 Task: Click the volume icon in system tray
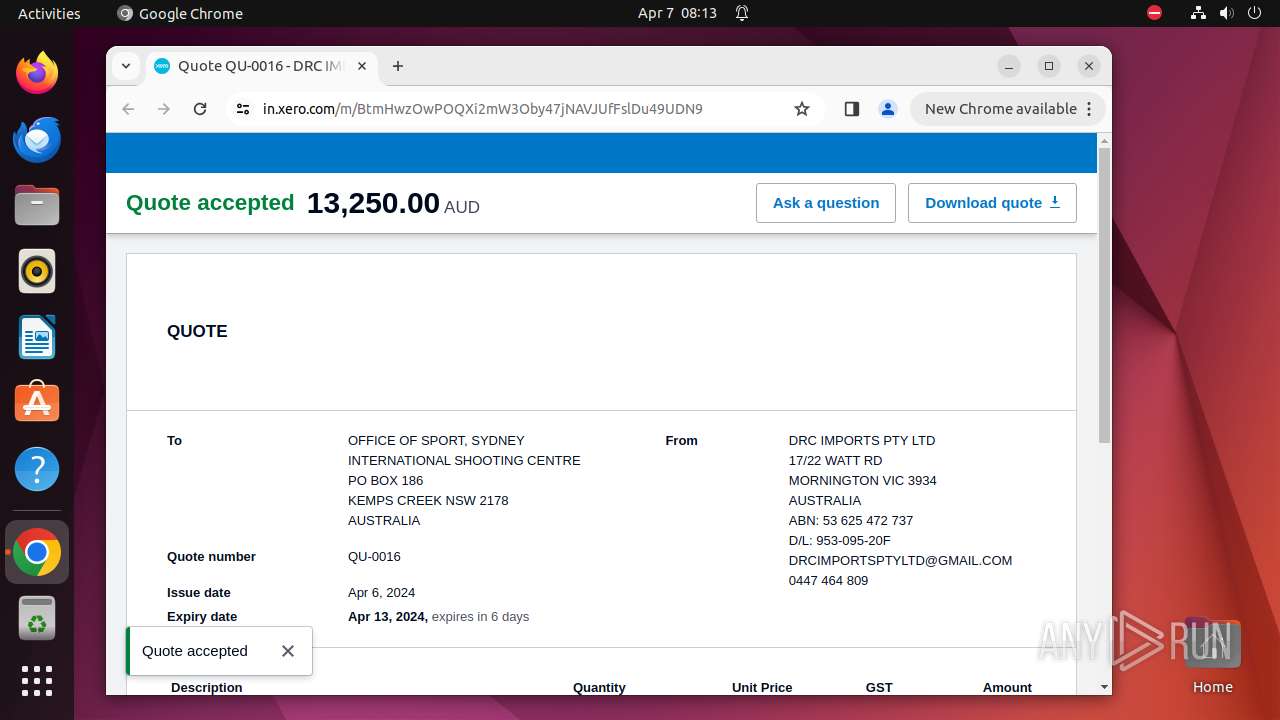coord(1226,13)
